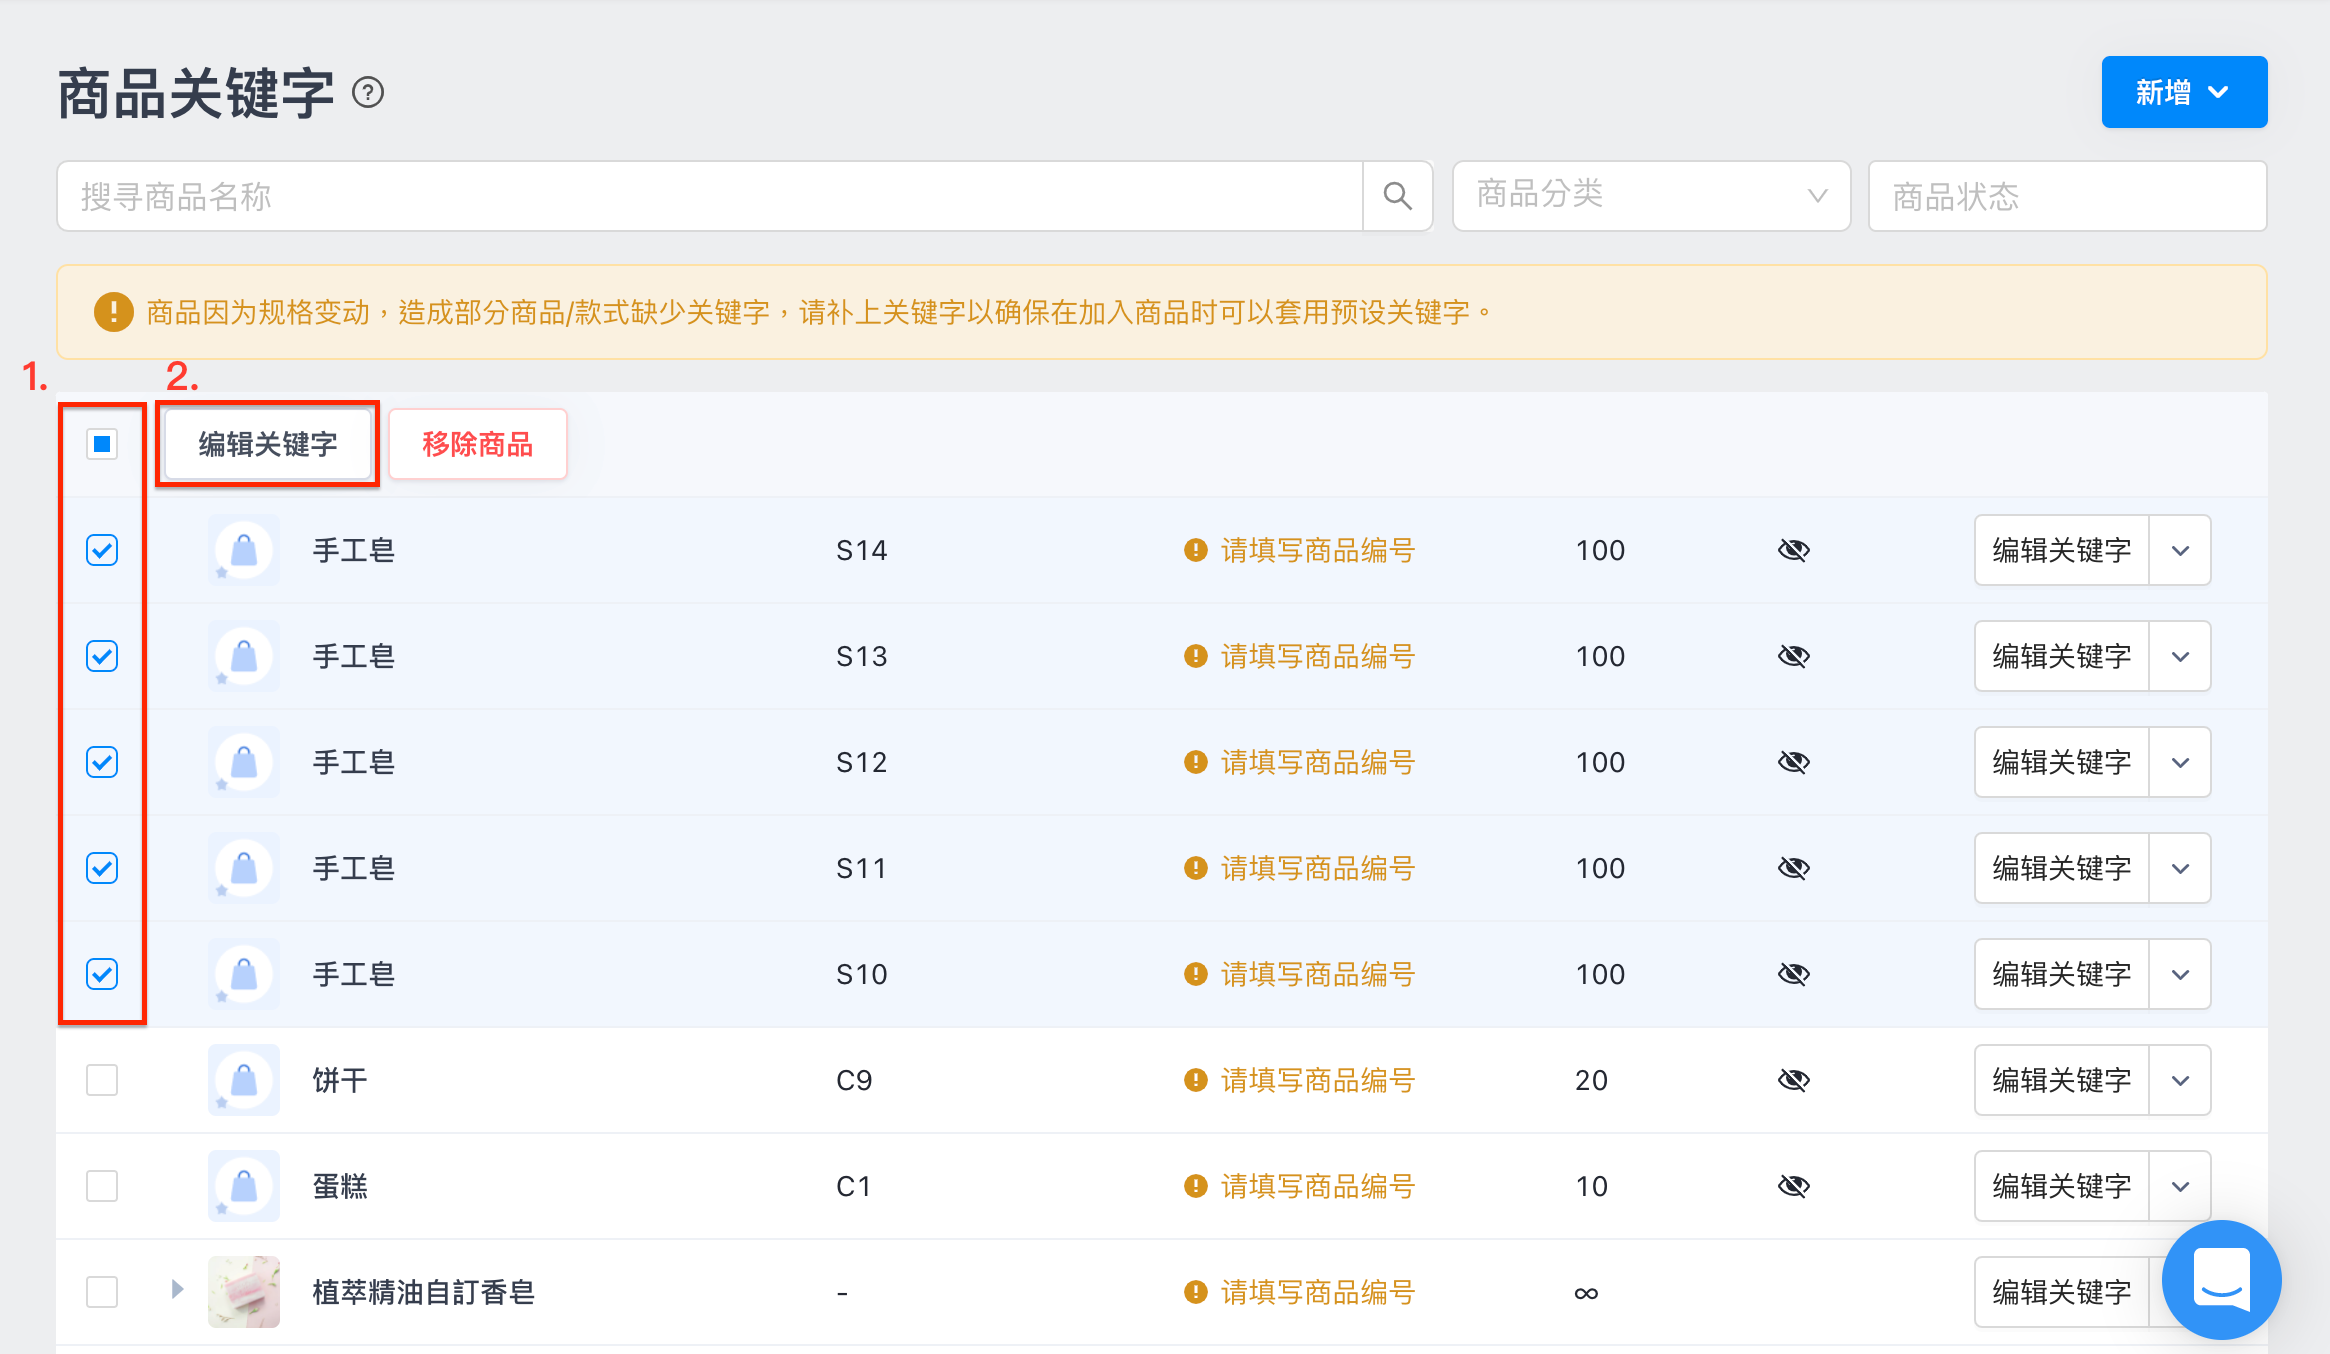Click the orange warning icon in the notice banner
Viewport: 2330px width, 1354px height.
[x=113, y=312]
